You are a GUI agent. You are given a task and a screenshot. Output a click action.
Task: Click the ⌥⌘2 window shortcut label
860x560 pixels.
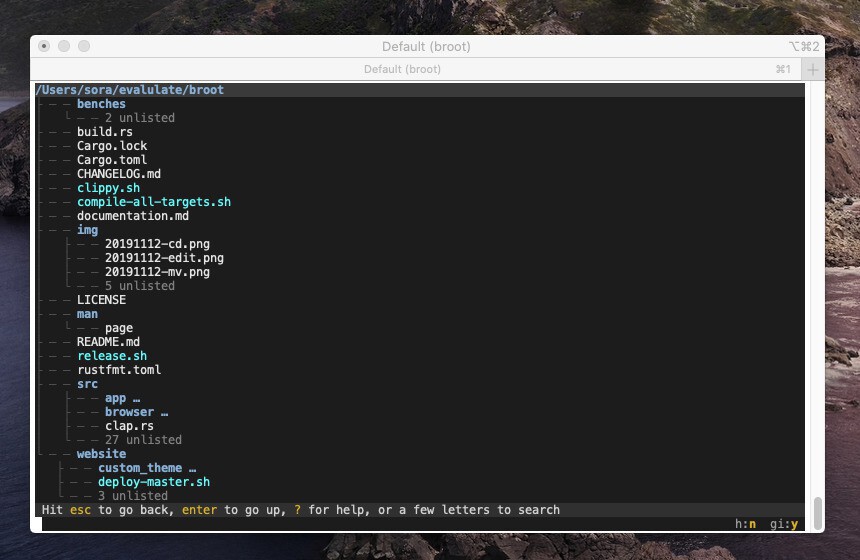coord(804,47)
